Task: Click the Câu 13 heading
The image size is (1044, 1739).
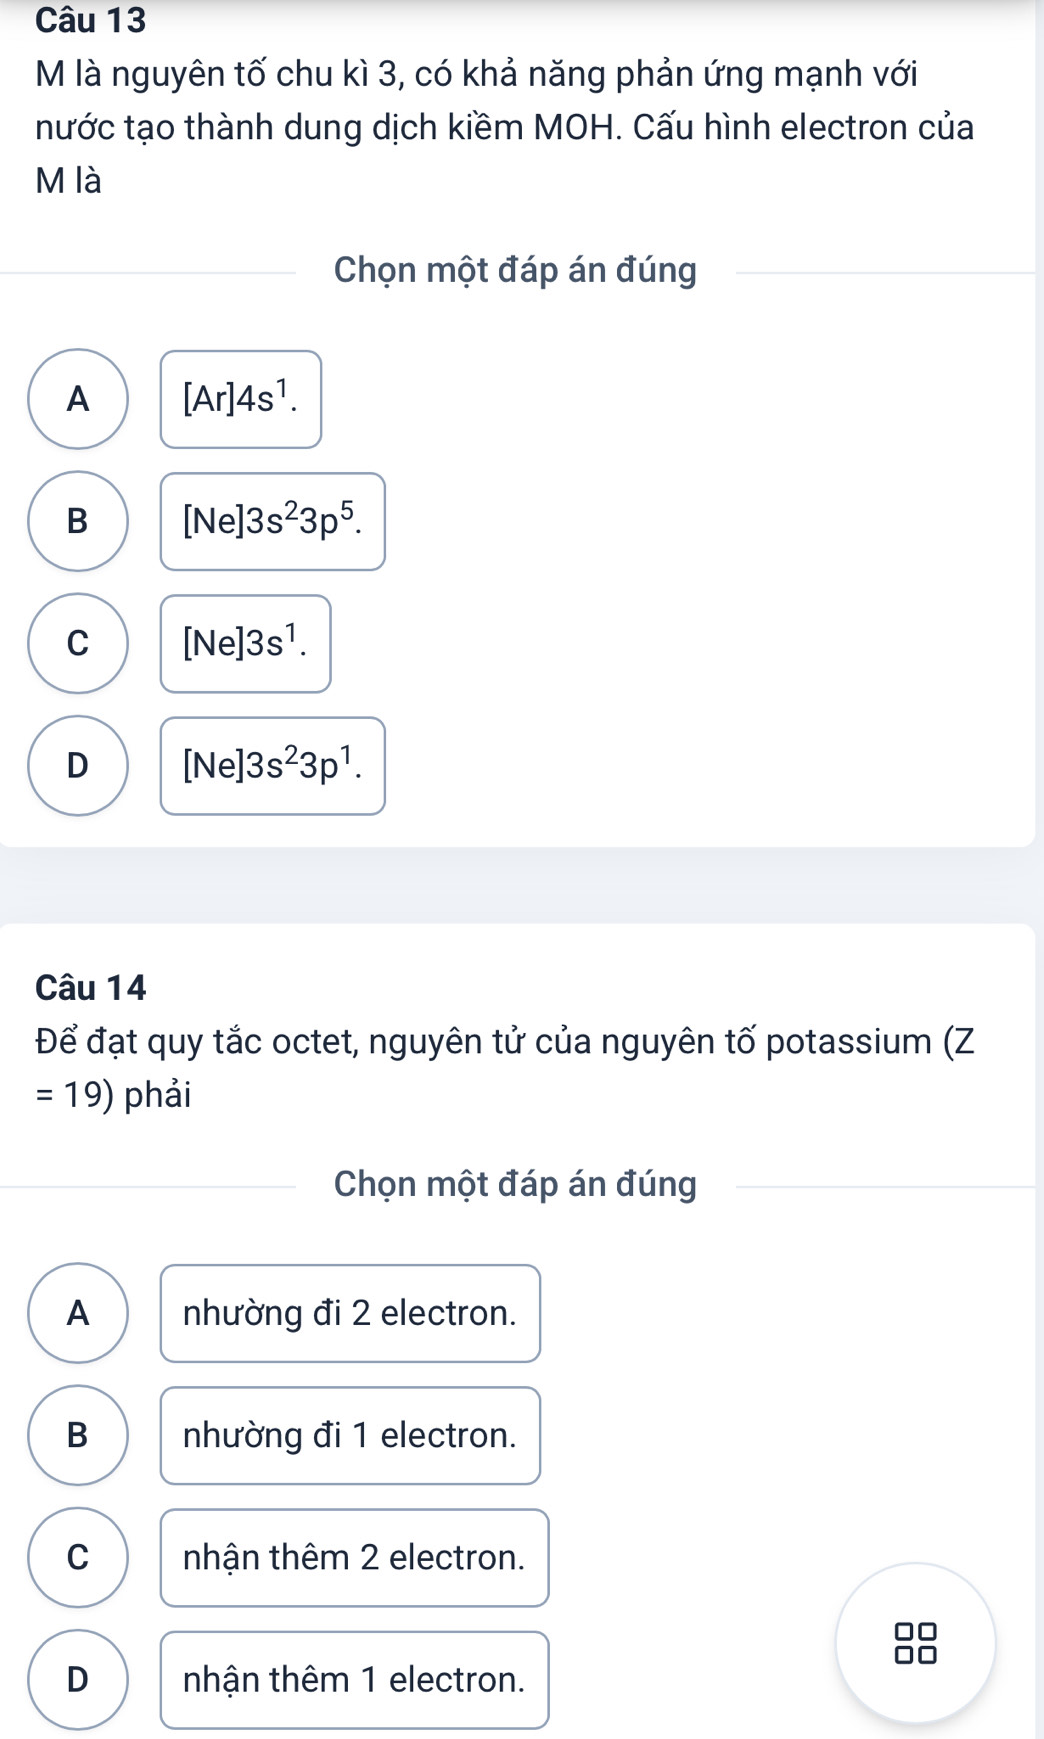Action: tap(91, 20)
